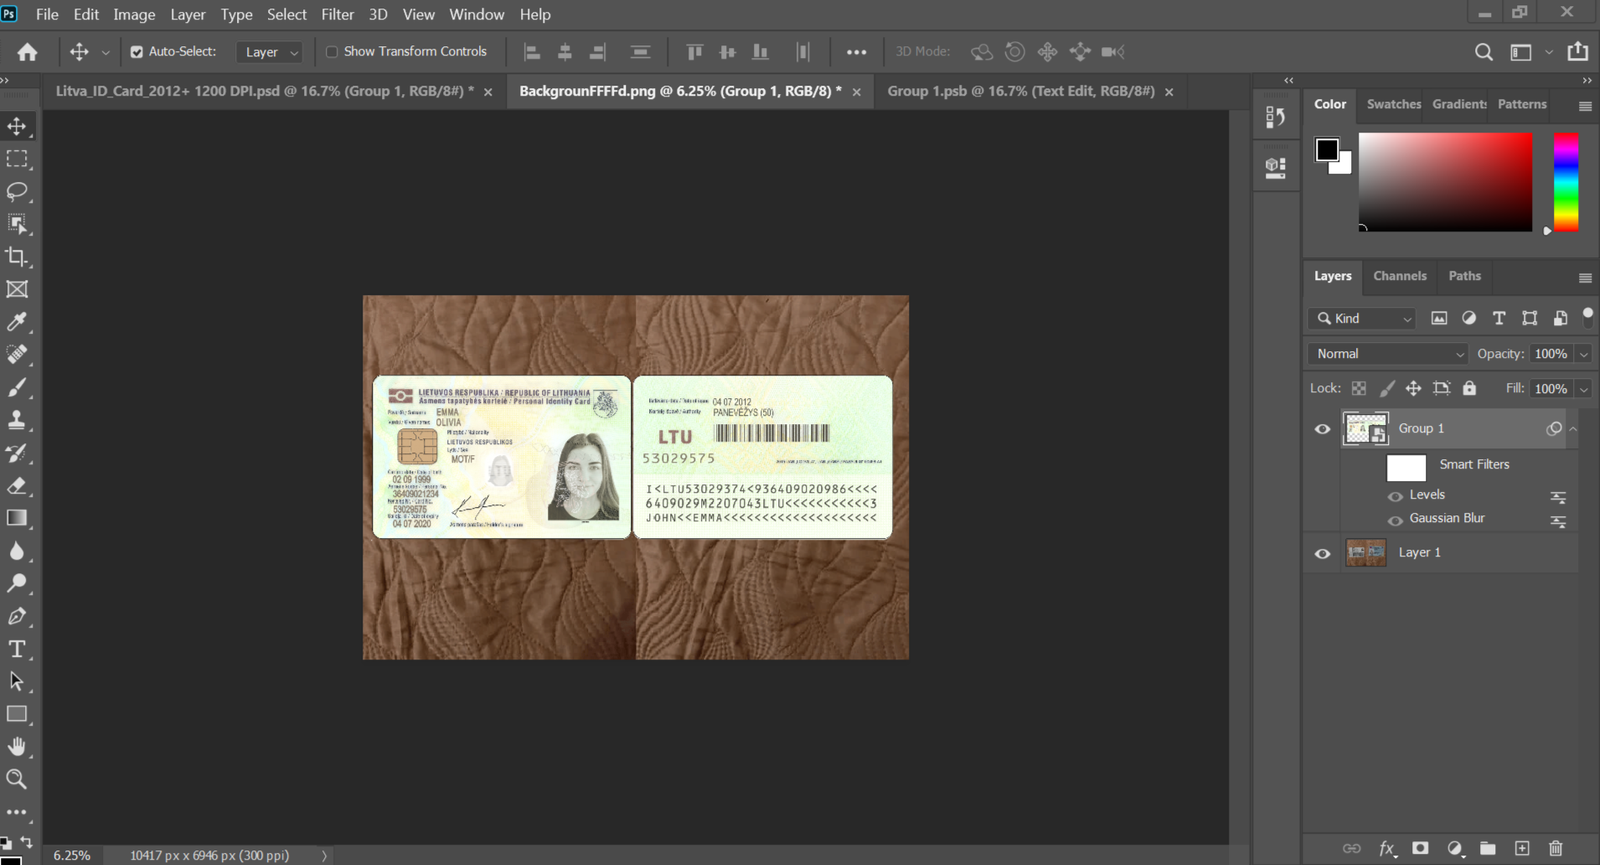Toggle the Auto-Select checkbox
The width and height of the screenshot is (1600, 865).
pos(137,52)
